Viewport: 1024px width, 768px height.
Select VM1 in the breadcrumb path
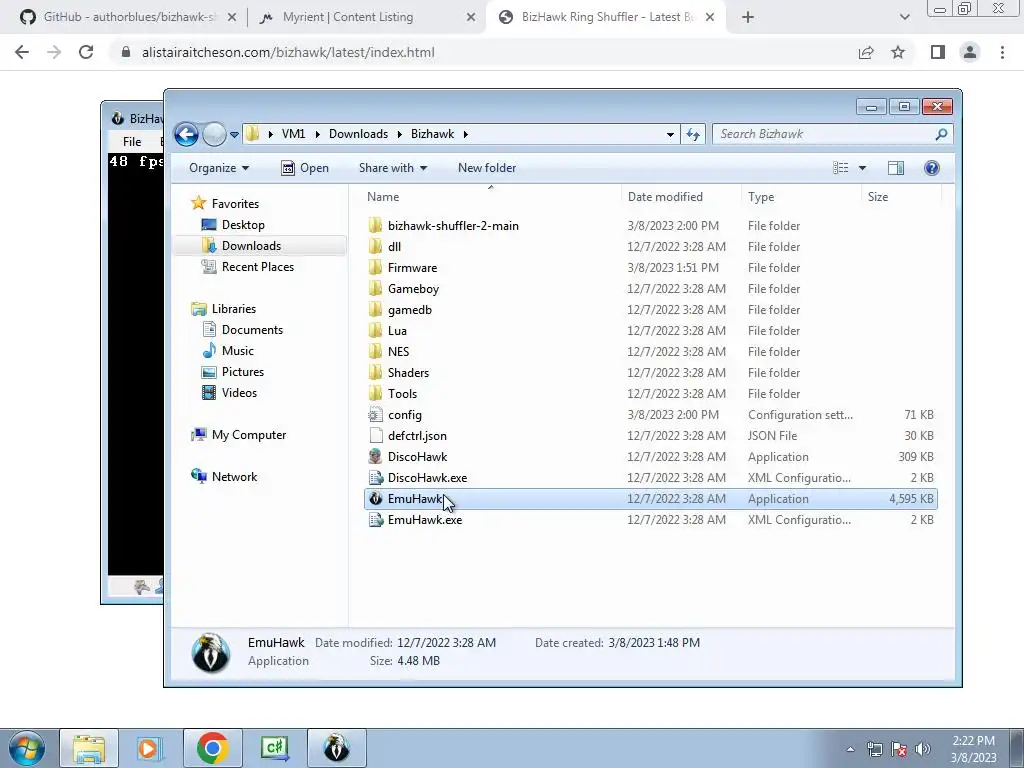click(x=293, y=134)
